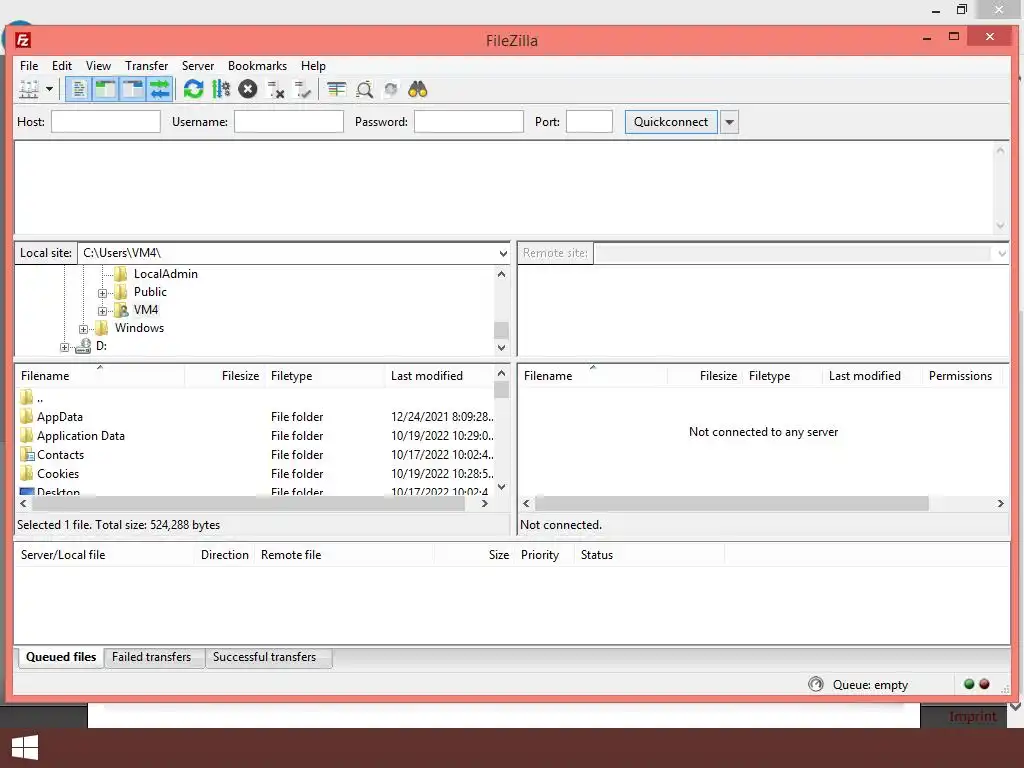Sort queue by Server/Local file column
Image resolution: width=1024 pixels, height=768 pixels.
[63, 554]
